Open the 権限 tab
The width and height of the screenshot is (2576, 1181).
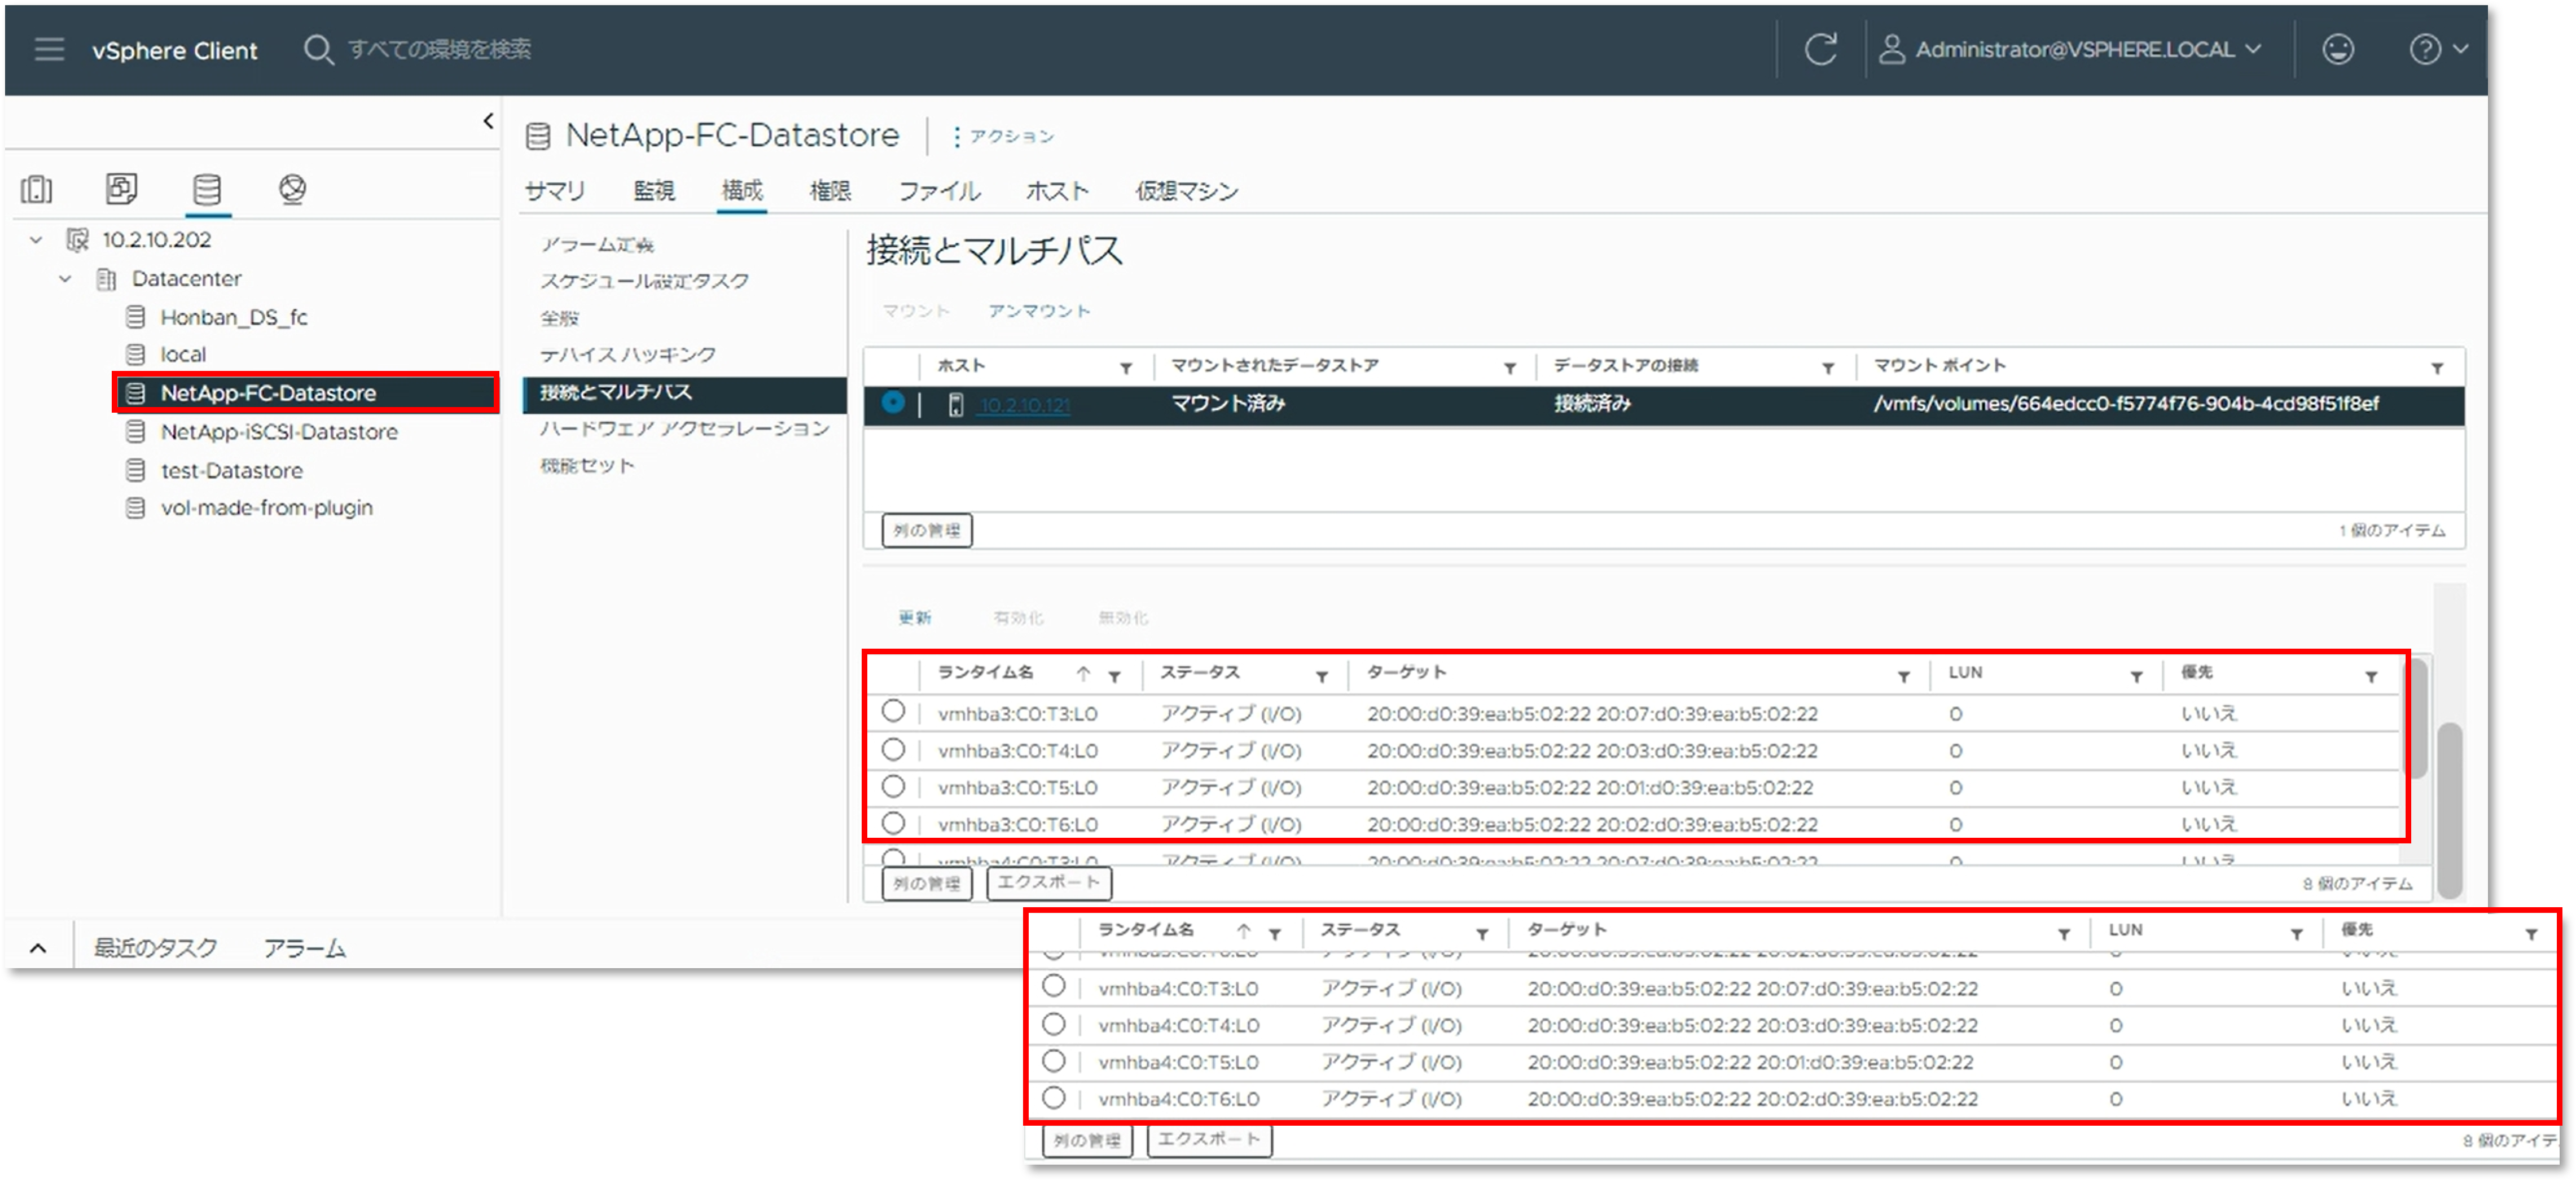(x=830, y=191)
